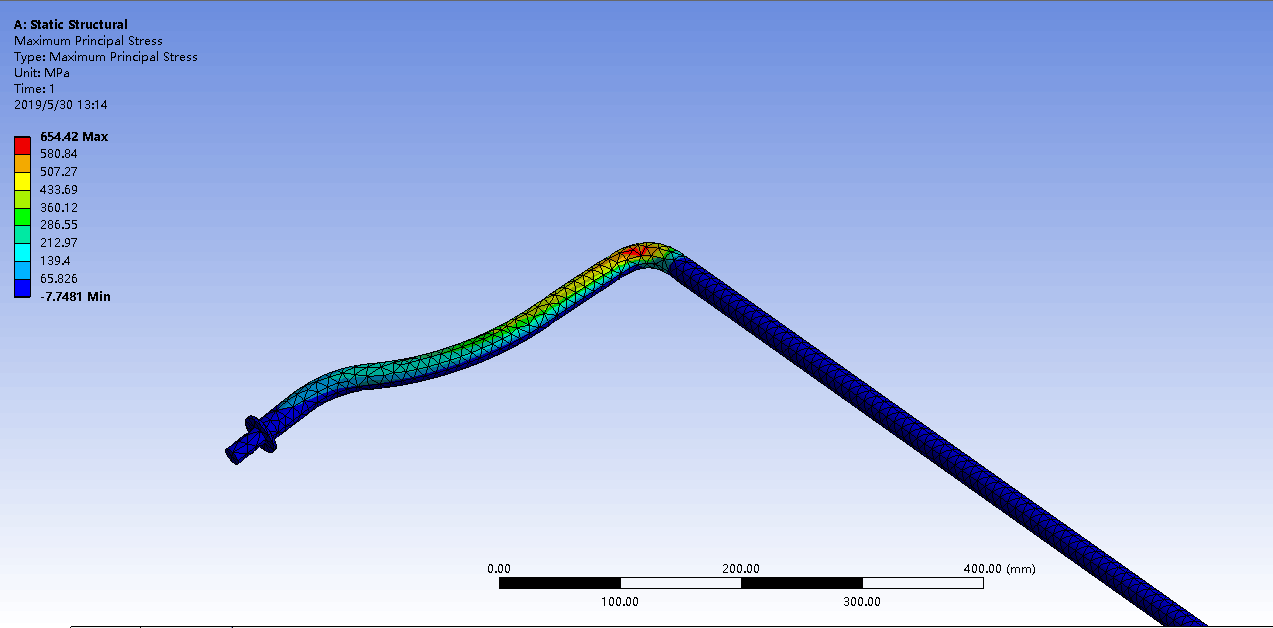Click the '139.4' legend value
The height and width of the screenshot is (628, 1273).
(56, 260)
